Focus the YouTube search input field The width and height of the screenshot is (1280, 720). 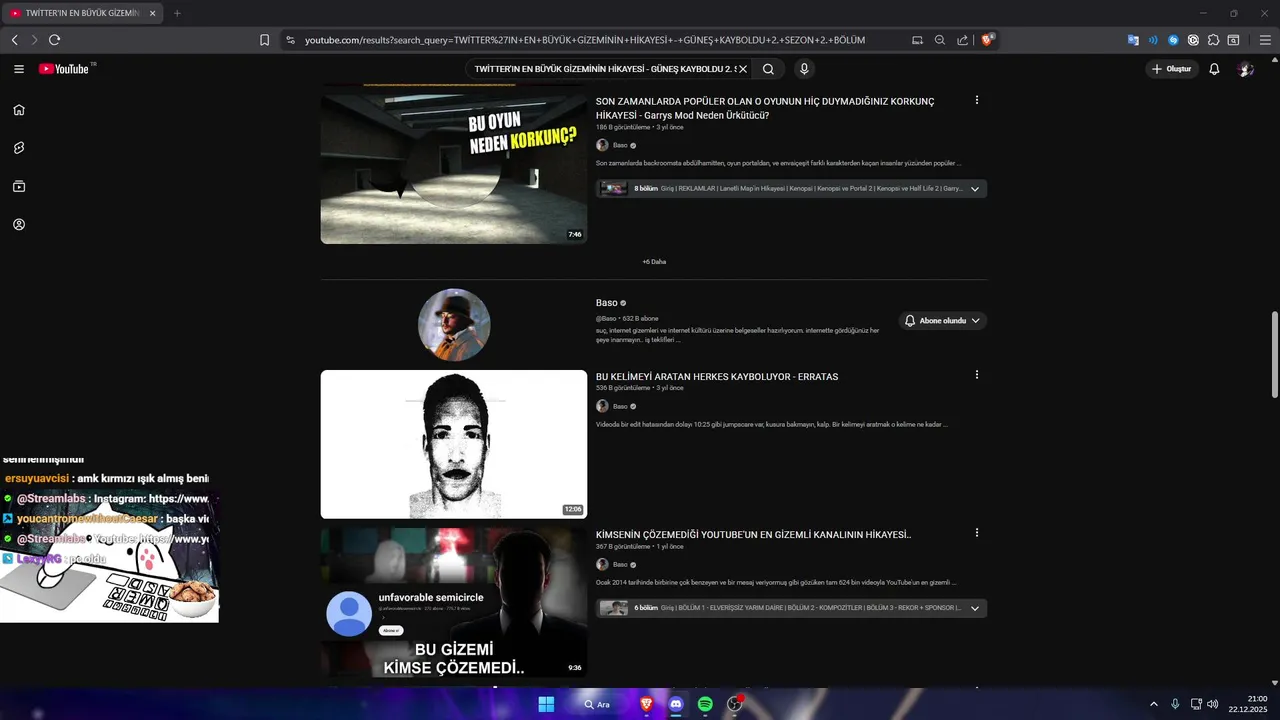click(x=603, y=69)
